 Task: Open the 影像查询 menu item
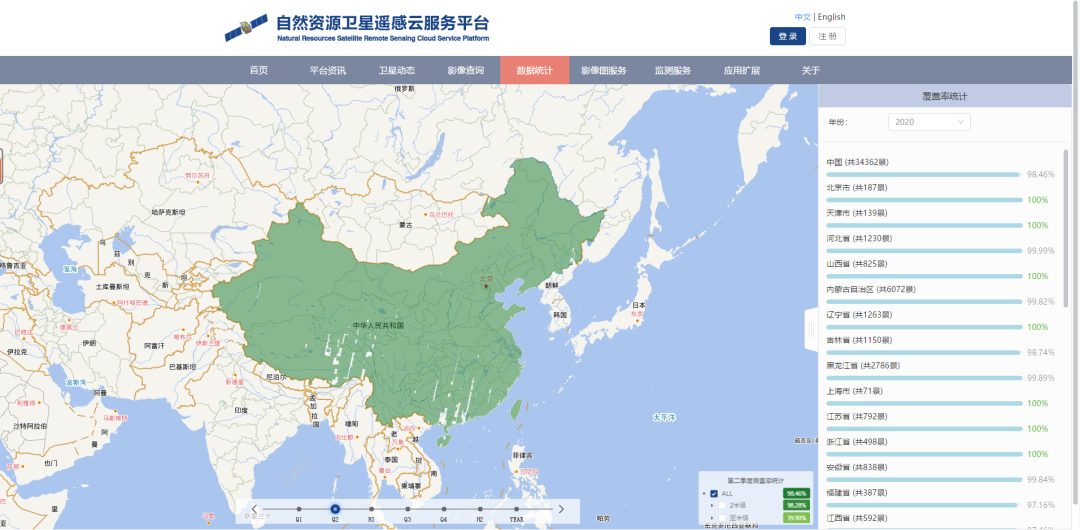click(x=466, y=70)
